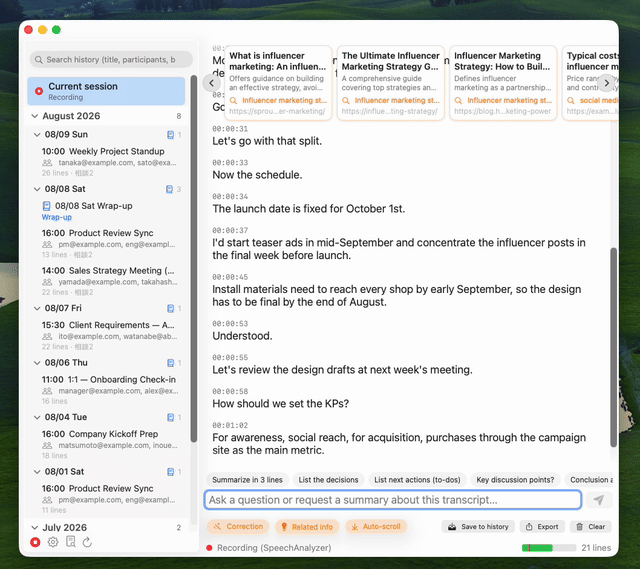This screenshot has width=640, height=569.
Task: Click the search magnifier icon in history field
Action: 39,60
